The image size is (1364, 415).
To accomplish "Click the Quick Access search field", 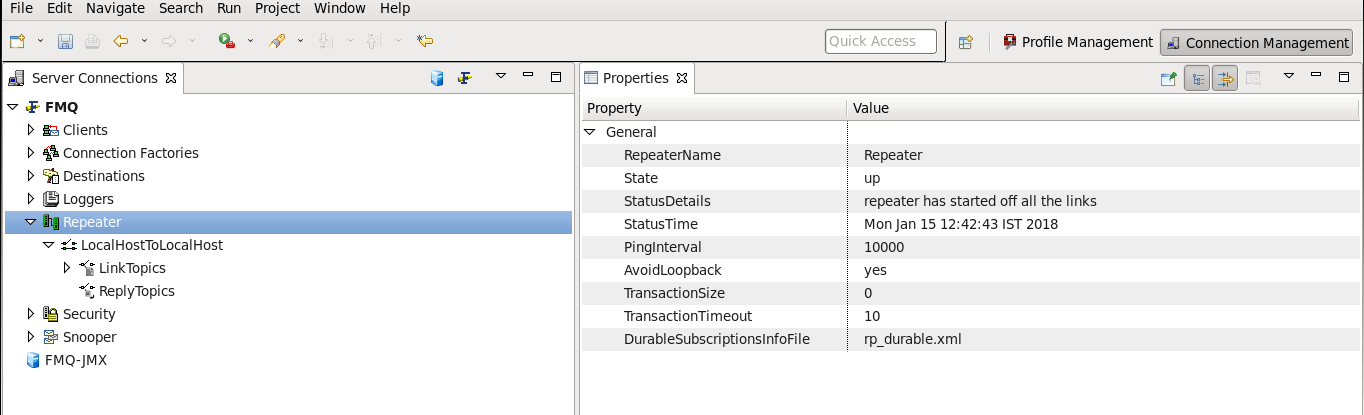I will [881, 41].
